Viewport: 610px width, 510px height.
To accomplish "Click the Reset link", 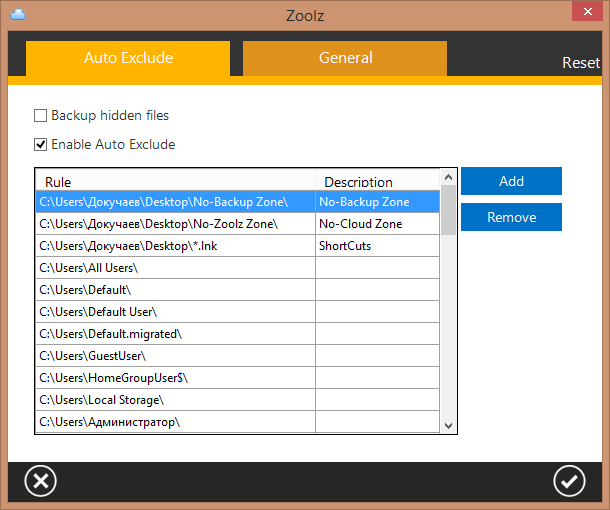I will [x=581, y=63].
